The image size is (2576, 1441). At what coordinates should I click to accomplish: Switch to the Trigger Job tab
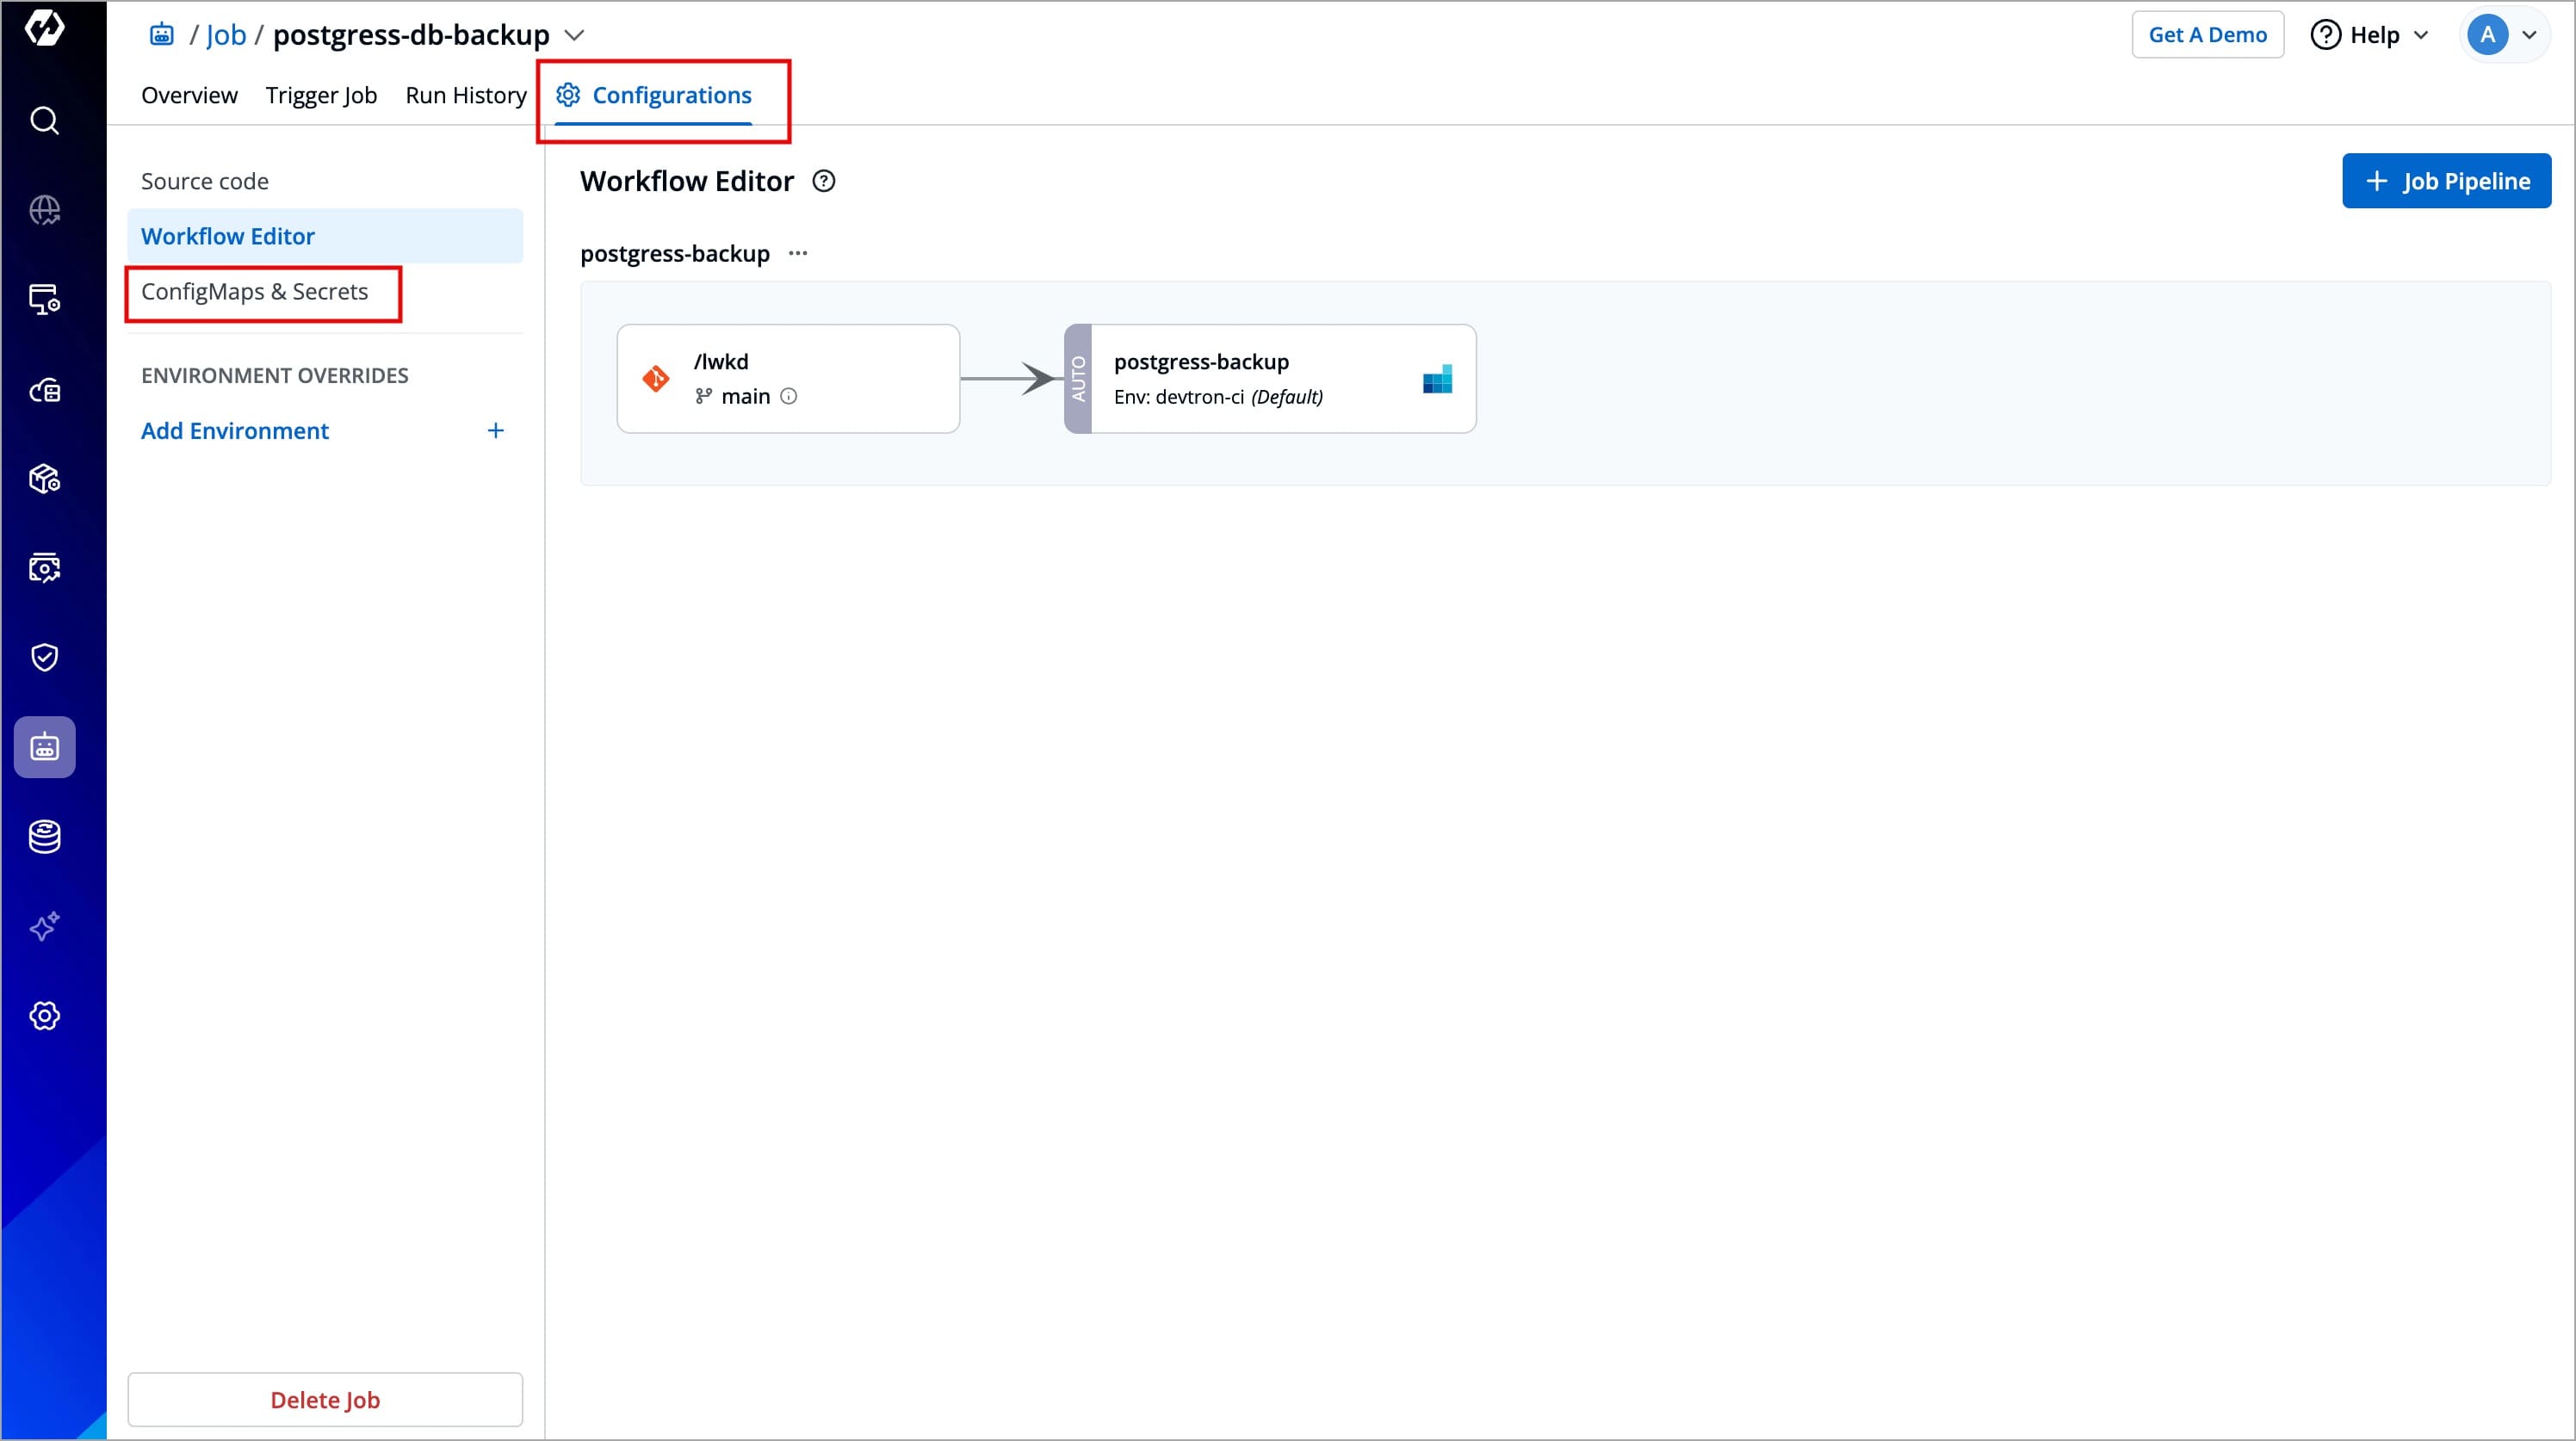(x=321, y=95)
